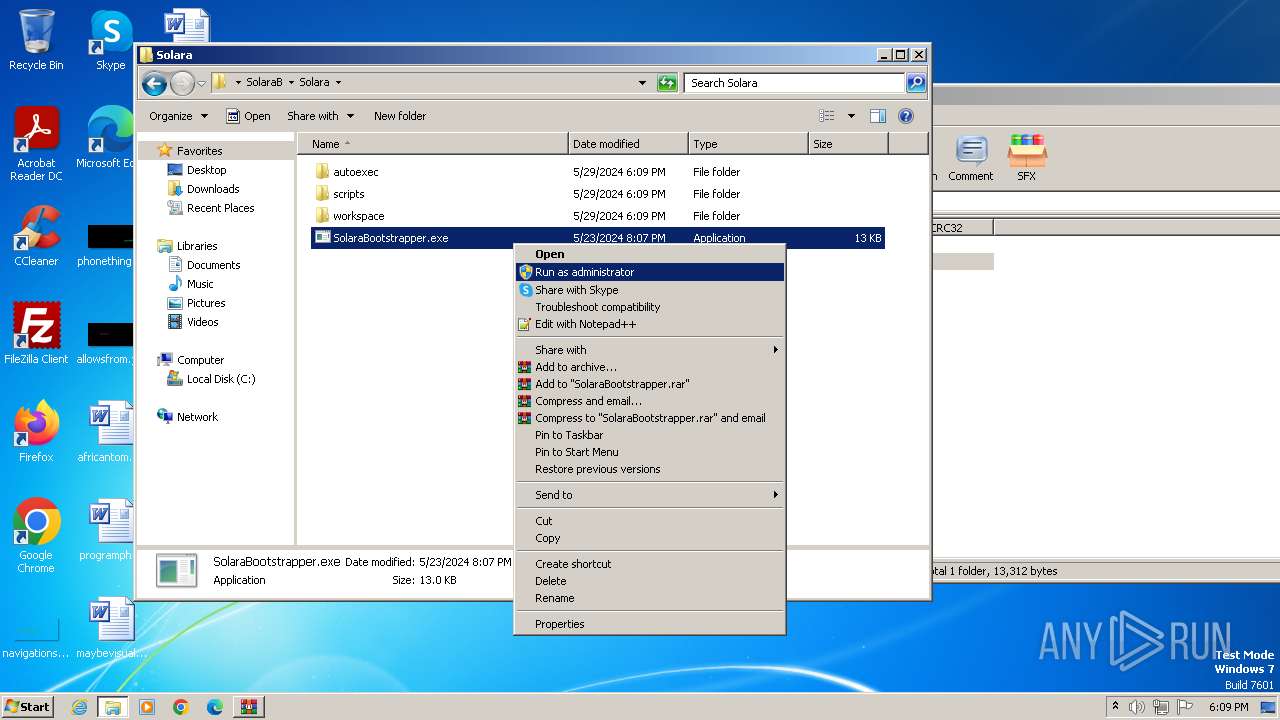1280x720 pixels.
Task: Open recent pages dropdown next to Forward
Action: point(202,83)
